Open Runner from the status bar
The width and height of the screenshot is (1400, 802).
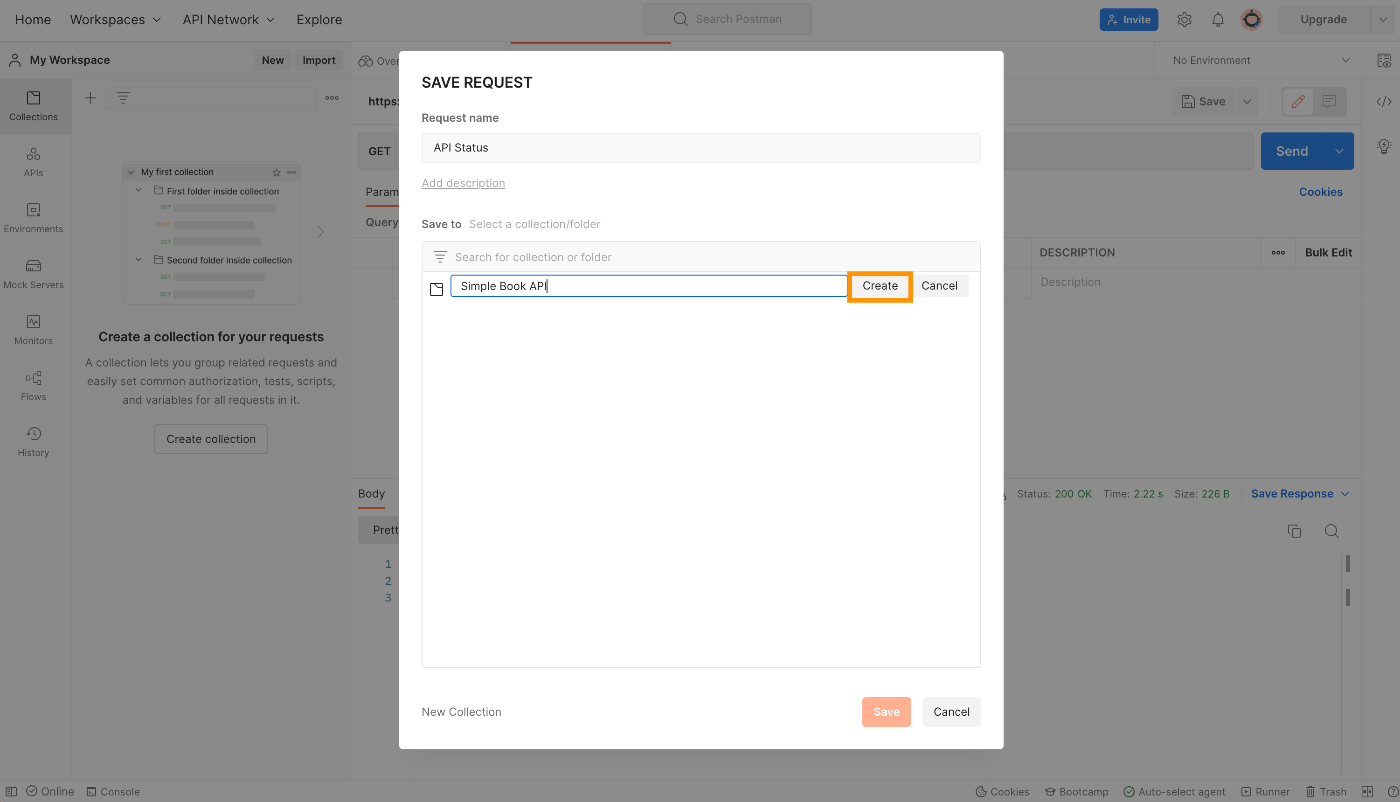(x=1264, y=791)
